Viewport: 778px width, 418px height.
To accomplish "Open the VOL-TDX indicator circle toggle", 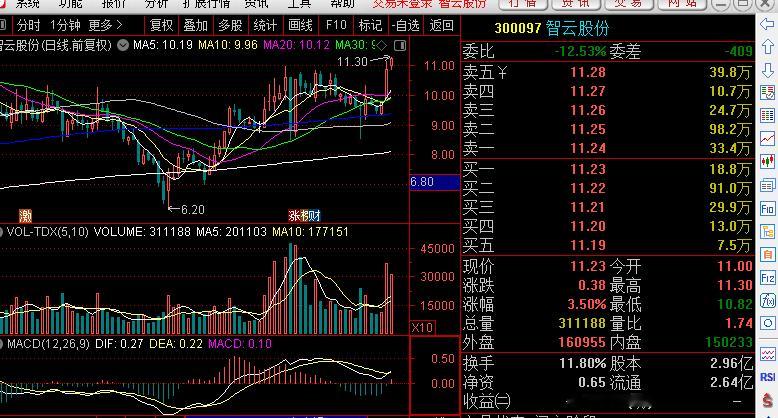I will pyautogui.click(x=1, y=232).
